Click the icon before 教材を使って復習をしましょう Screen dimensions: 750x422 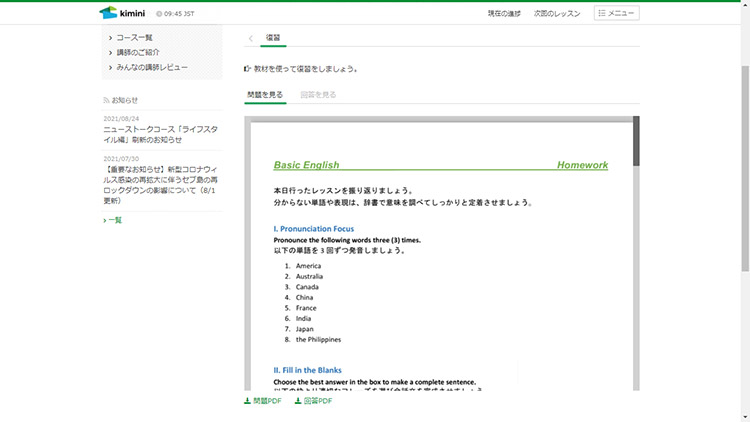point(248,69)
